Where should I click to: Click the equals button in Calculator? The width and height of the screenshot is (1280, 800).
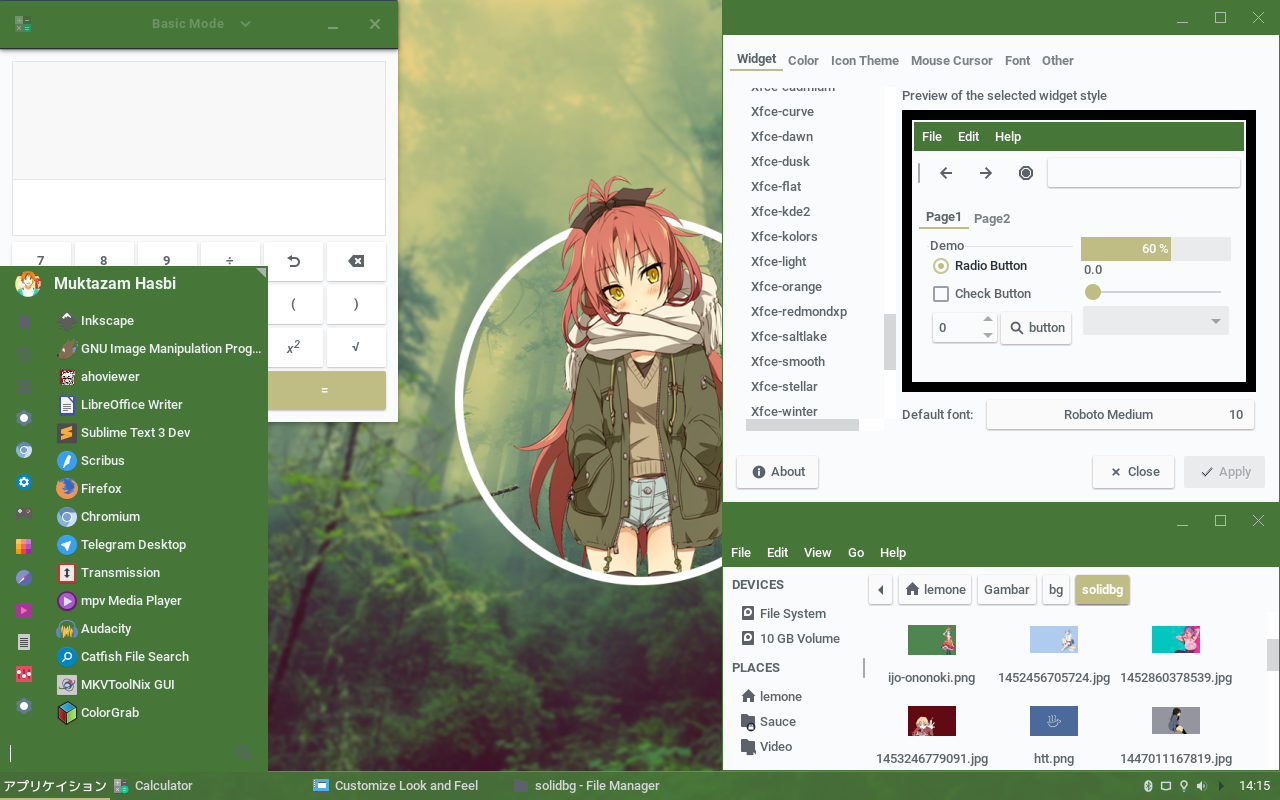(324, 390)
